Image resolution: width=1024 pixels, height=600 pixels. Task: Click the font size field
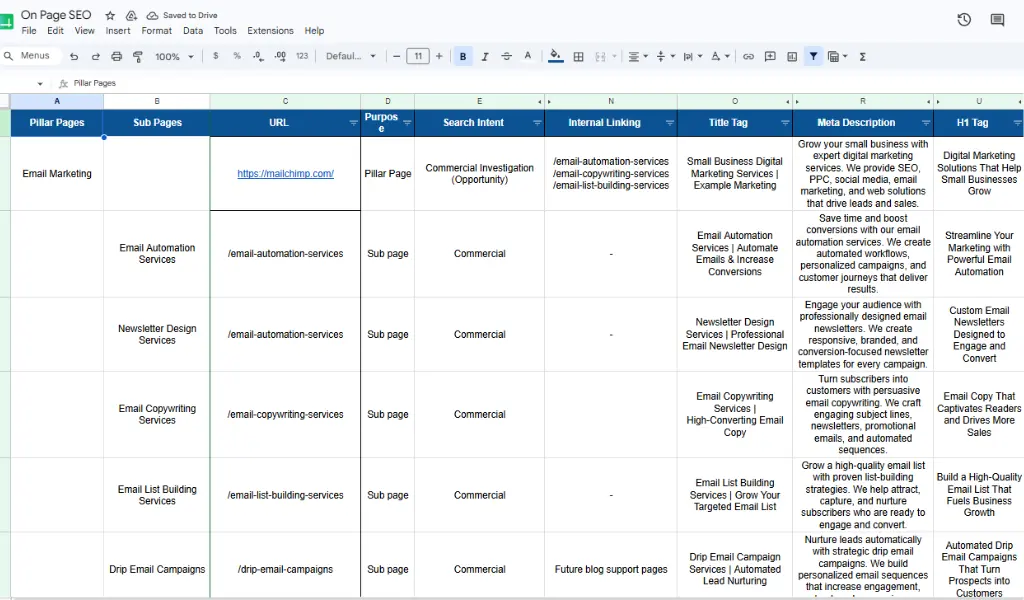point(418,56)
